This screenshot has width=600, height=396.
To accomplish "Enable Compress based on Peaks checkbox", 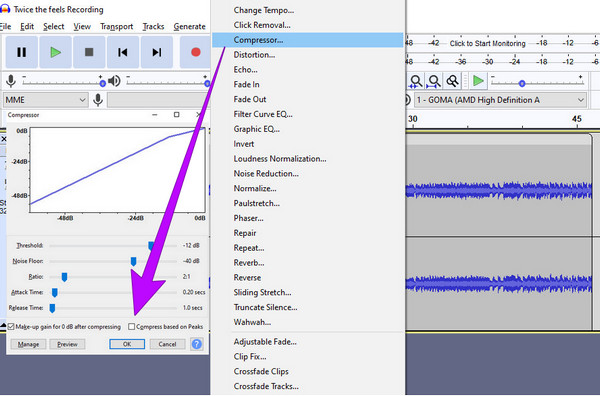I will (x=132, y=326).
